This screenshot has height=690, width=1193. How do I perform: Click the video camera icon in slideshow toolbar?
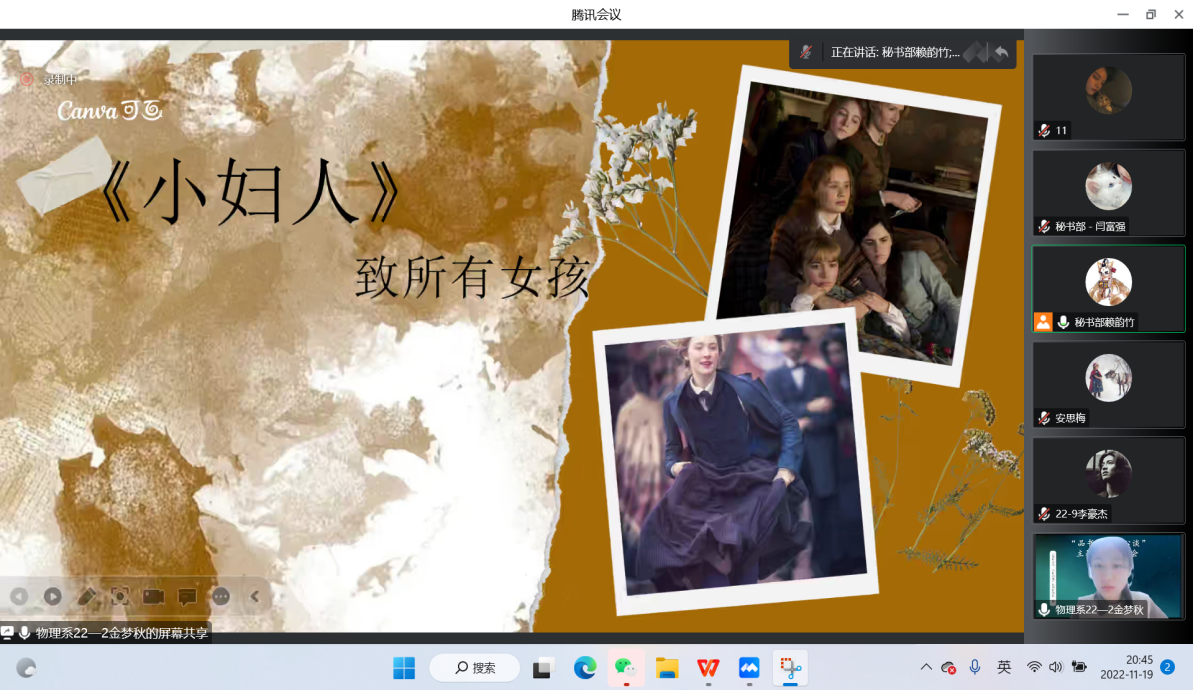tap(153, 596)
